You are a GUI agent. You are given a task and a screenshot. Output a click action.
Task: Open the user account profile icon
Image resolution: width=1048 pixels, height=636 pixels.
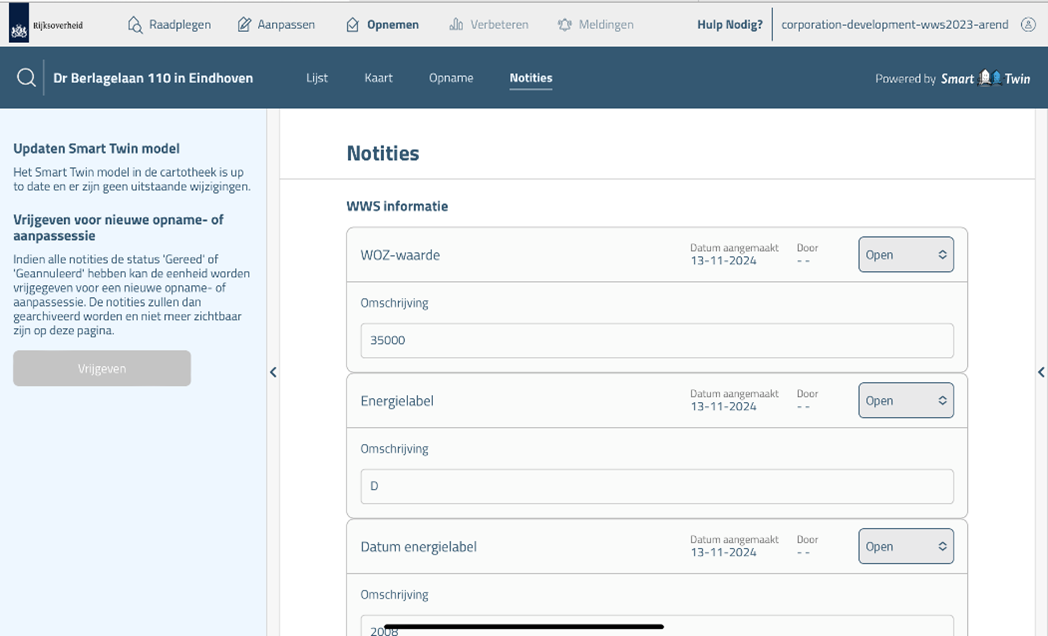tap(1028, 25)
